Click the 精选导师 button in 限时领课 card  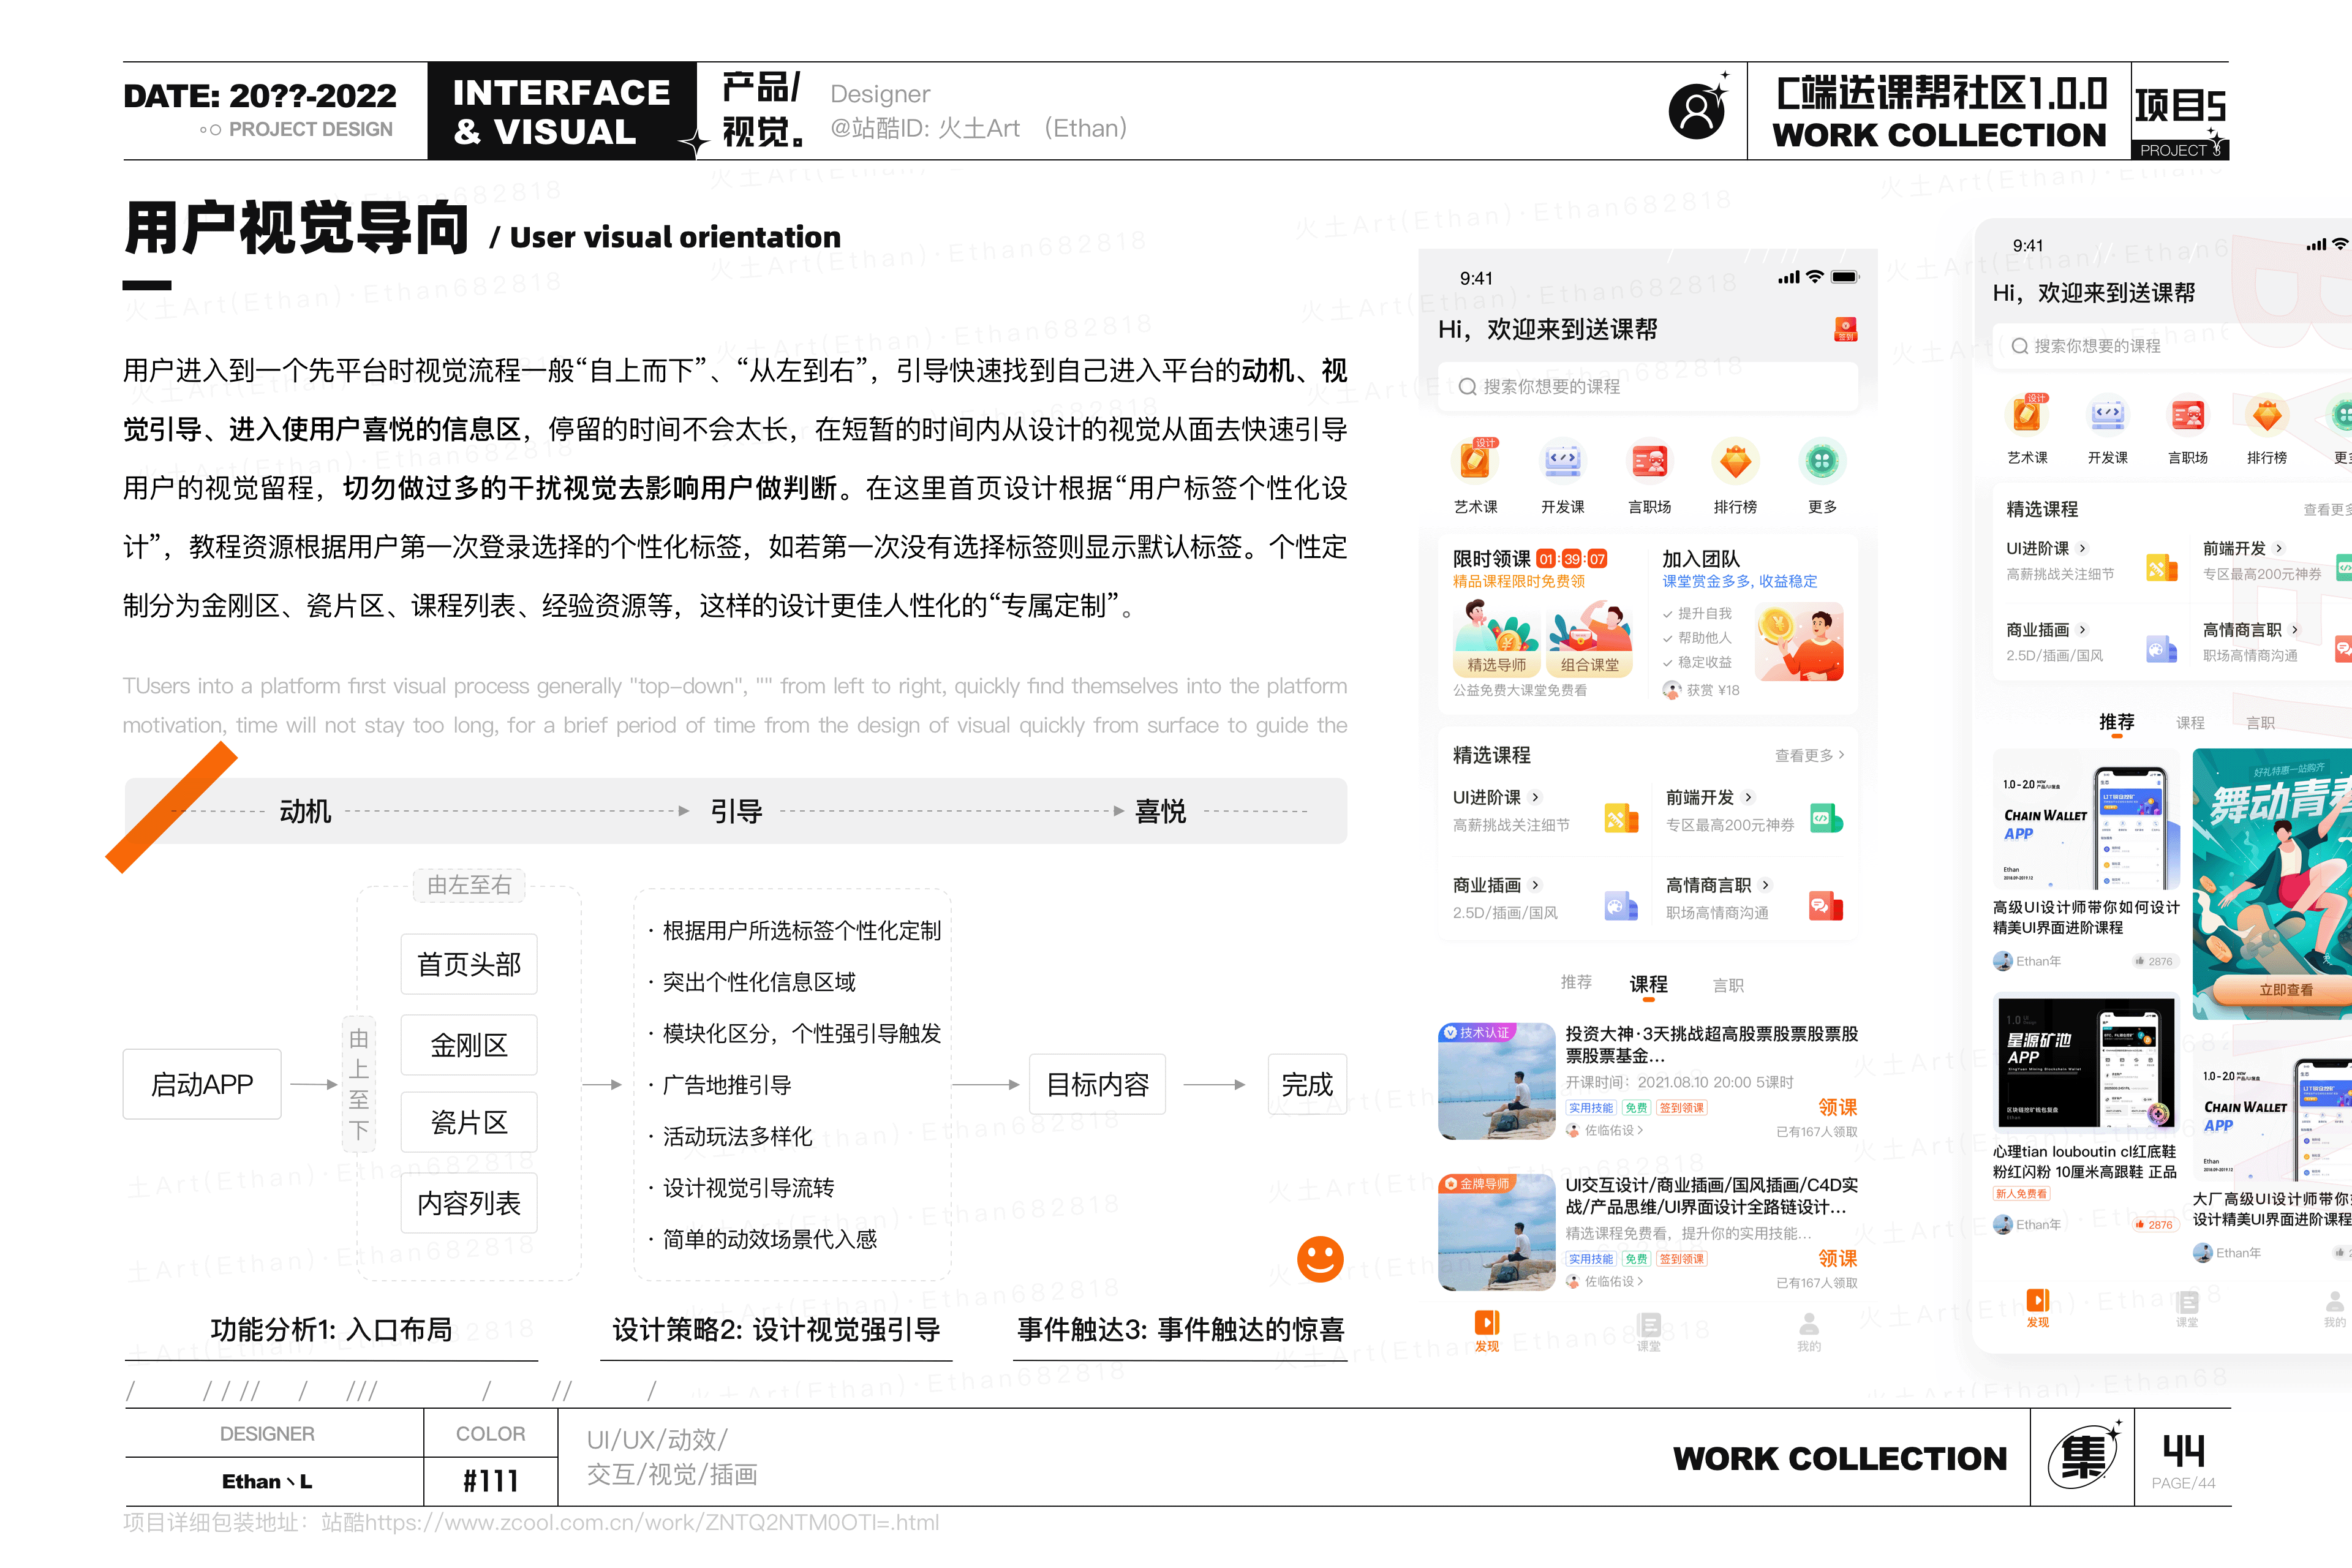(x=1496, y=664)
